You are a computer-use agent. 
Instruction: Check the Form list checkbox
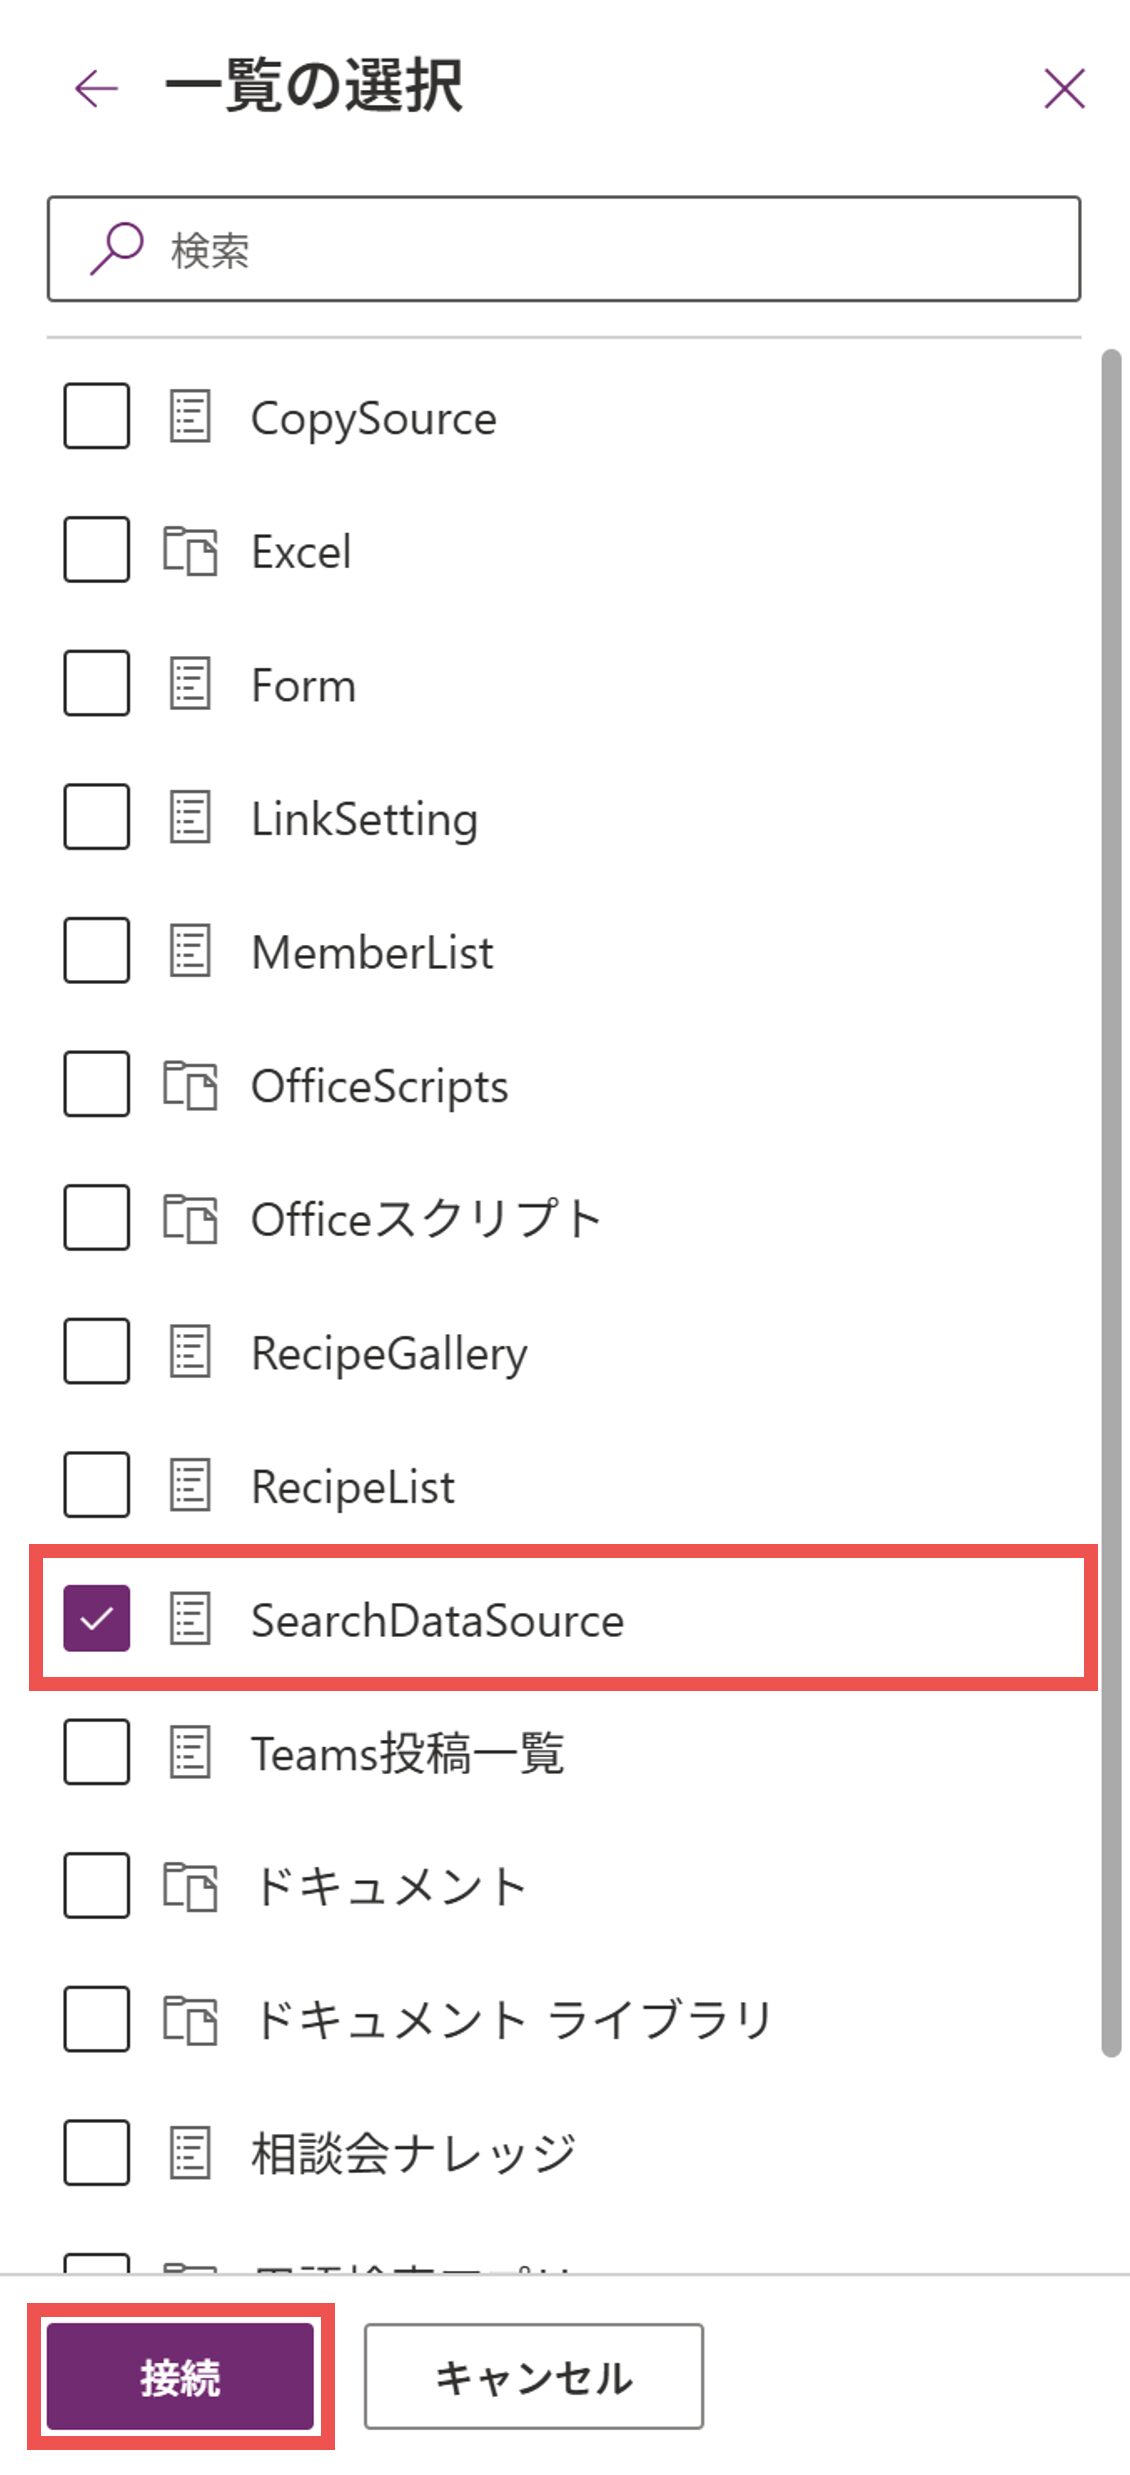click(x=97, y=683)
